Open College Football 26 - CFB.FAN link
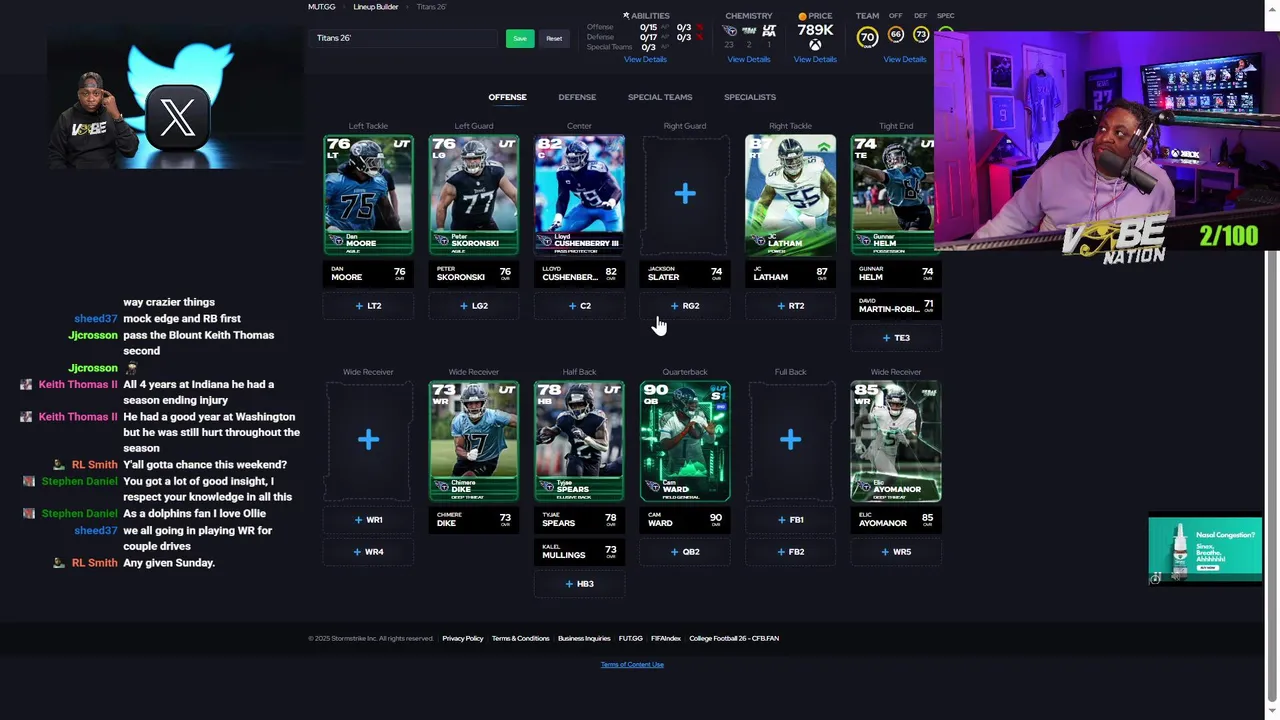This screenshot has height=720, width=1280. 734,638
